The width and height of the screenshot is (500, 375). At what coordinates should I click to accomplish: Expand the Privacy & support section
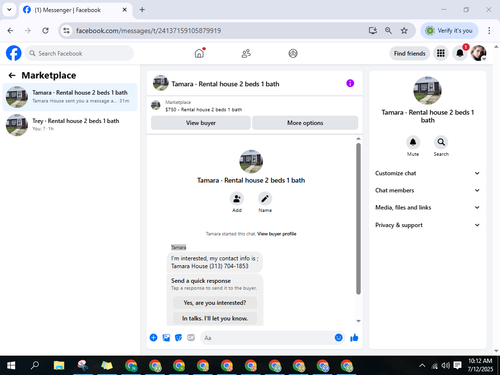click(427, 225)
